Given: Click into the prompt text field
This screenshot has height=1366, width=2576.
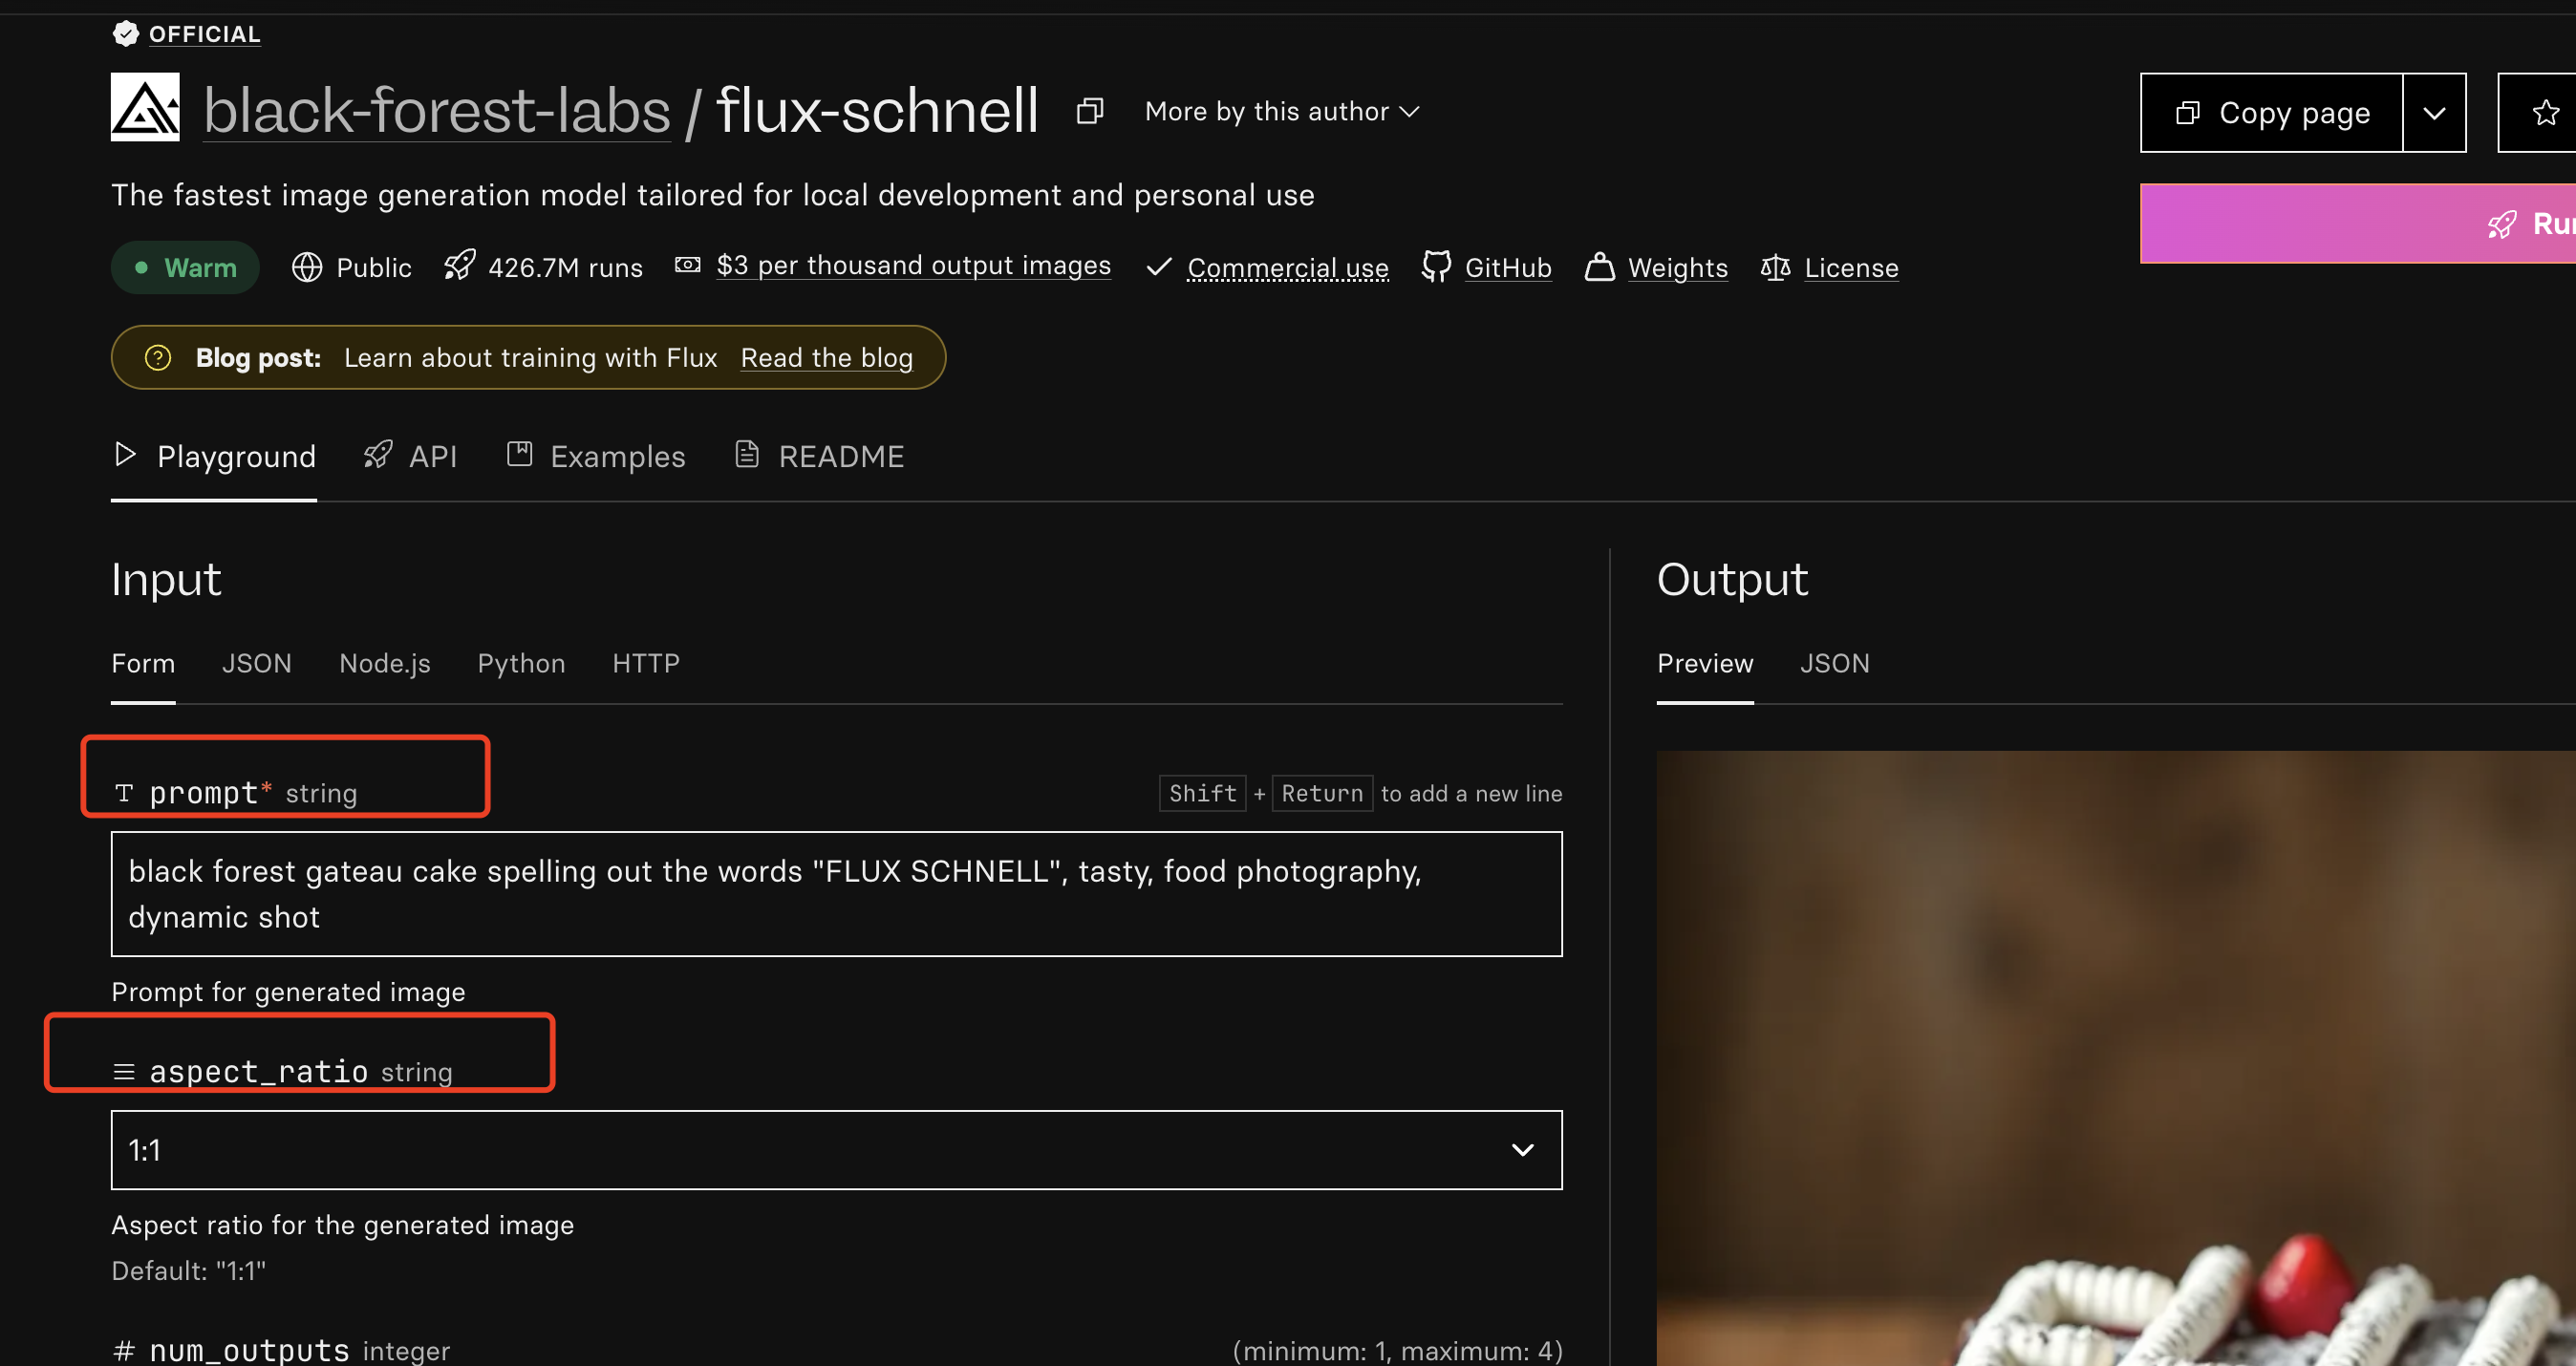Looking at the screenshot, I should click(x=836, y=894).
